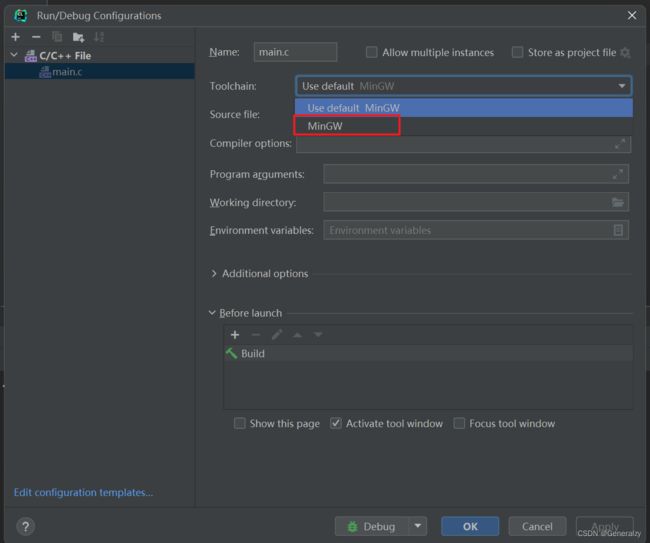Add a before launch task

[x=235, y=335]
